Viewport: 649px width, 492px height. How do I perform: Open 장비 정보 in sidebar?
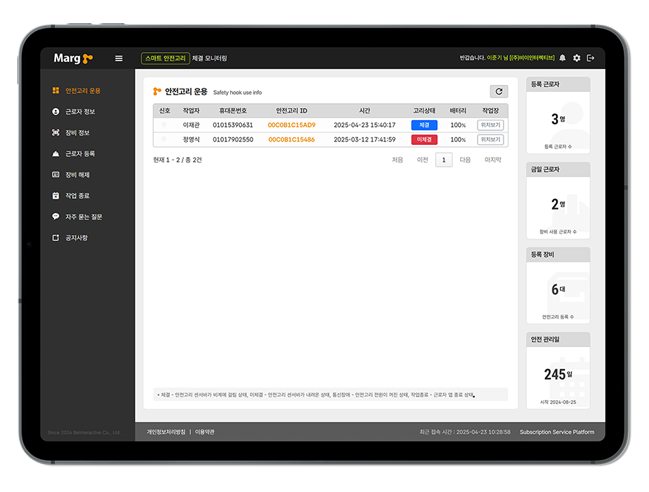click(x=77, y=132)
